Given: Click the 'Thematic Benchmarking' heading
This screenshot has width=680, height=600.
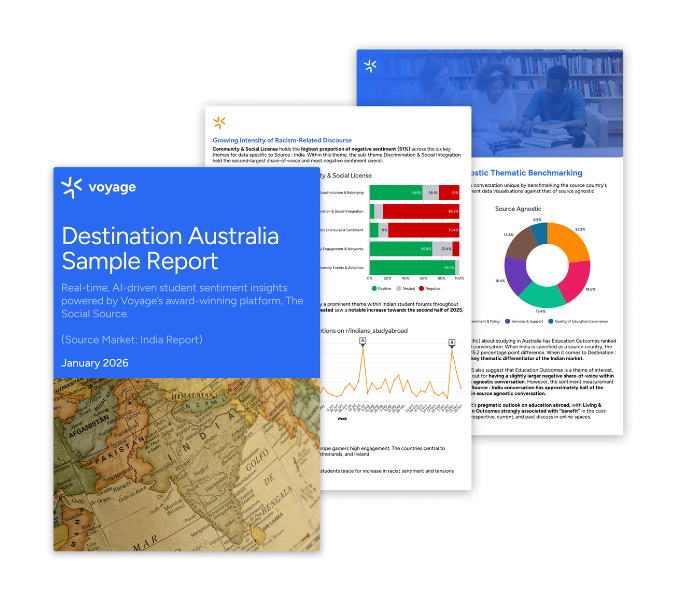Looking at the screenshot, I should (536, 173).
